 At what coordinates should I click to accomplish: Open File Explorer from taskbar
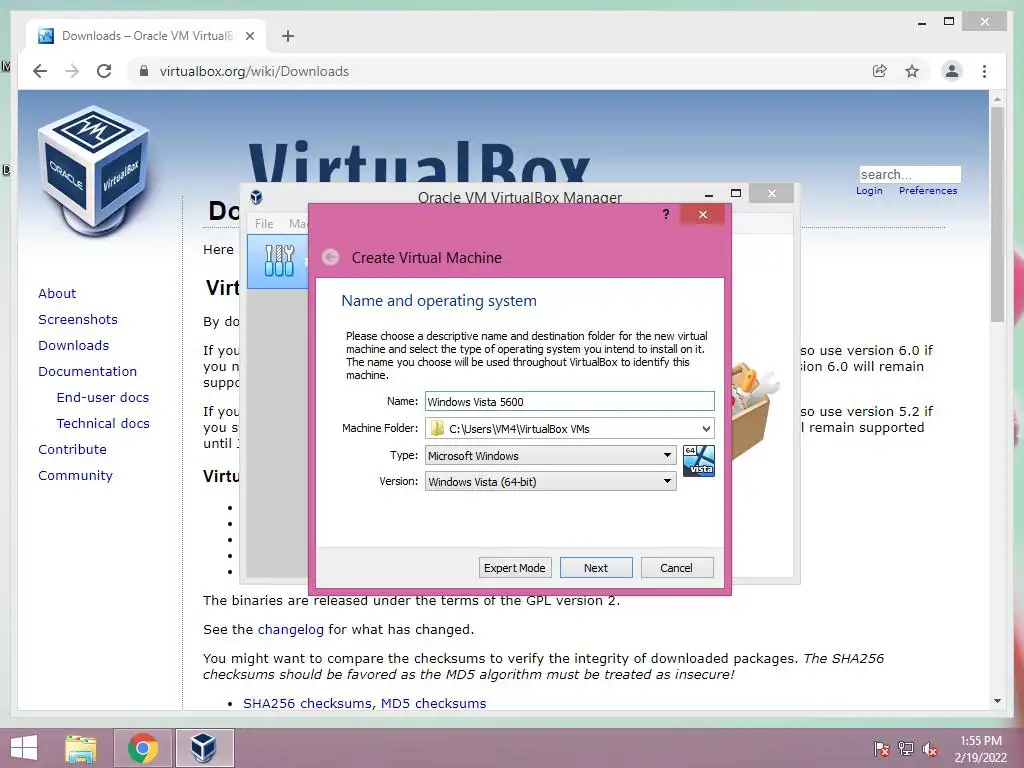[80, 748]
